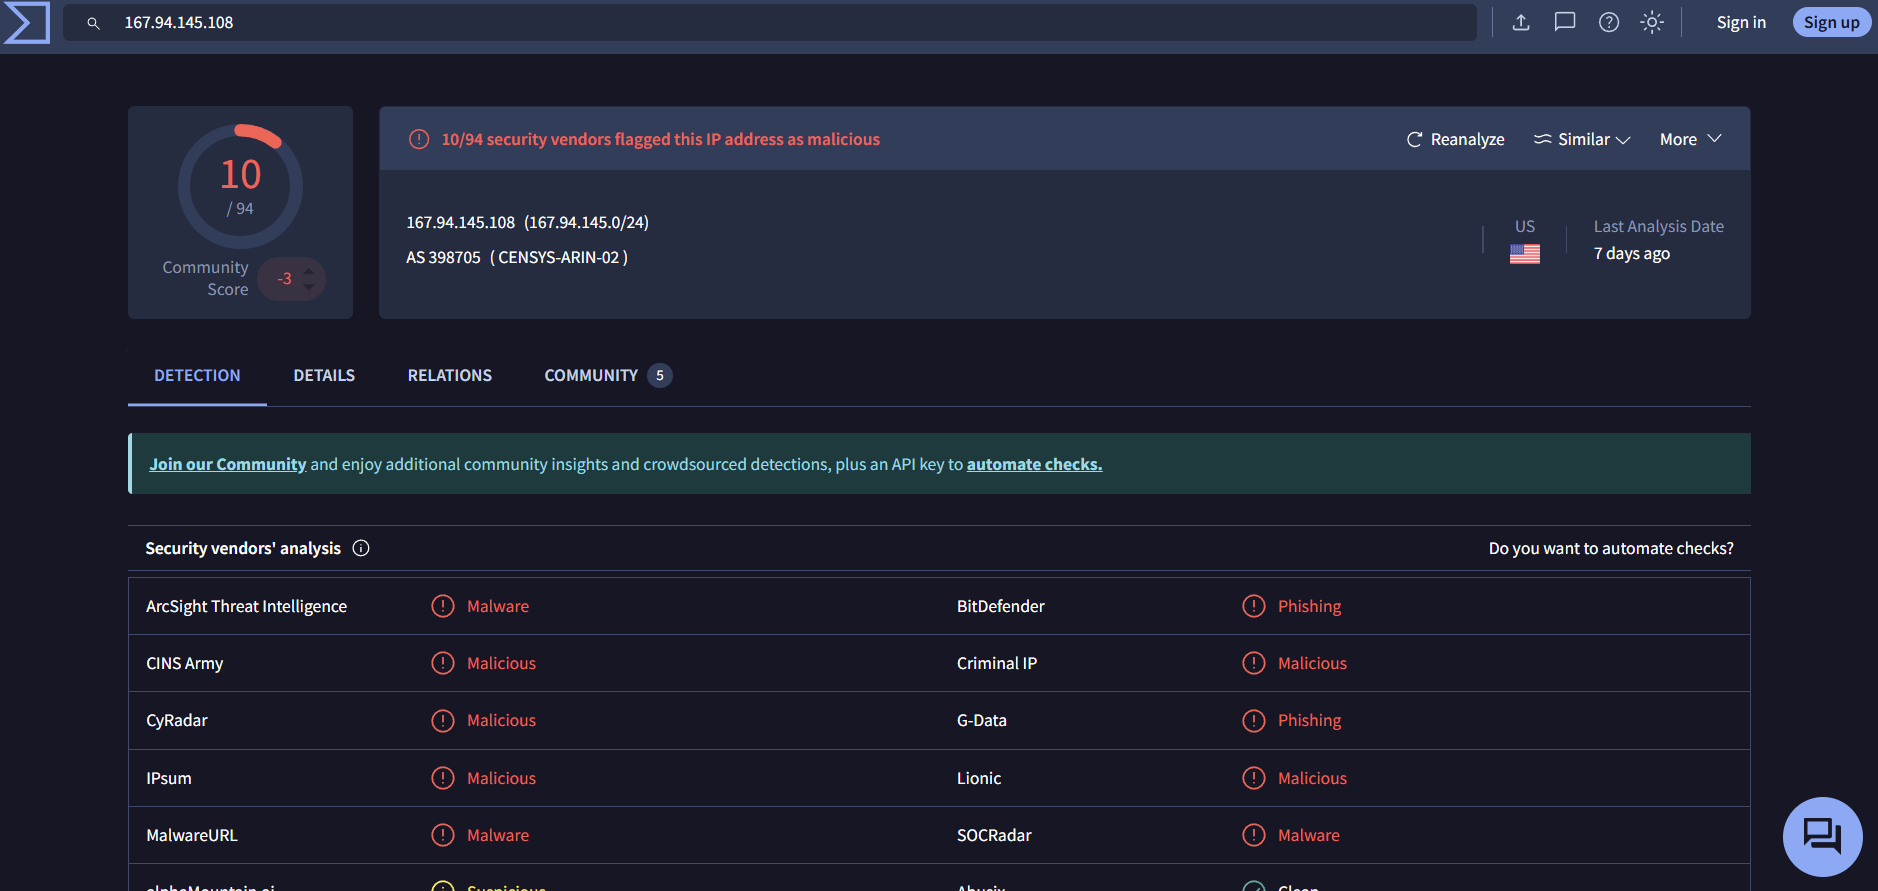Click SOCRadar Malware alert icon

tap(1253, 835)
